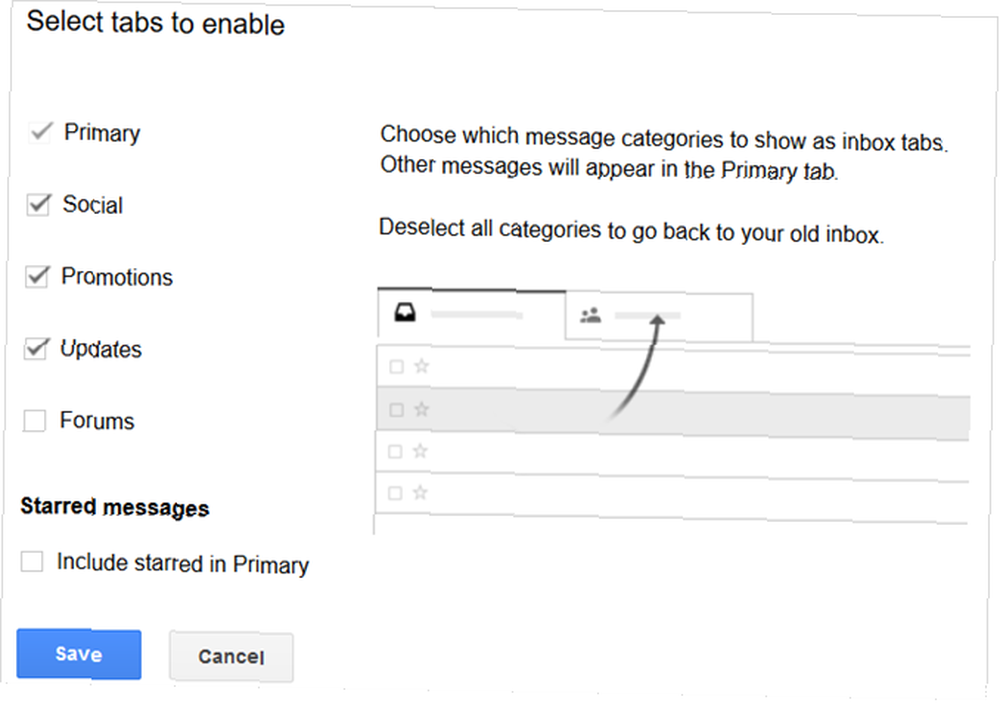Click the star icon in the third preview row
The image size is (1000, 703).
[420, 451]
